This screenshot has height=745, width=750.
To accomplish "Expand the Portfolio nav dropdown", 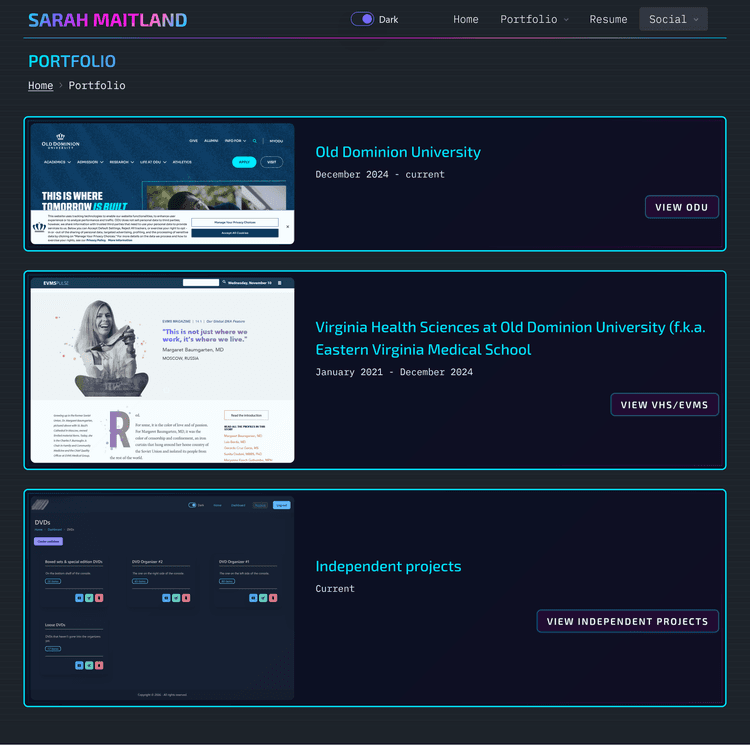I will coord(534,19).
